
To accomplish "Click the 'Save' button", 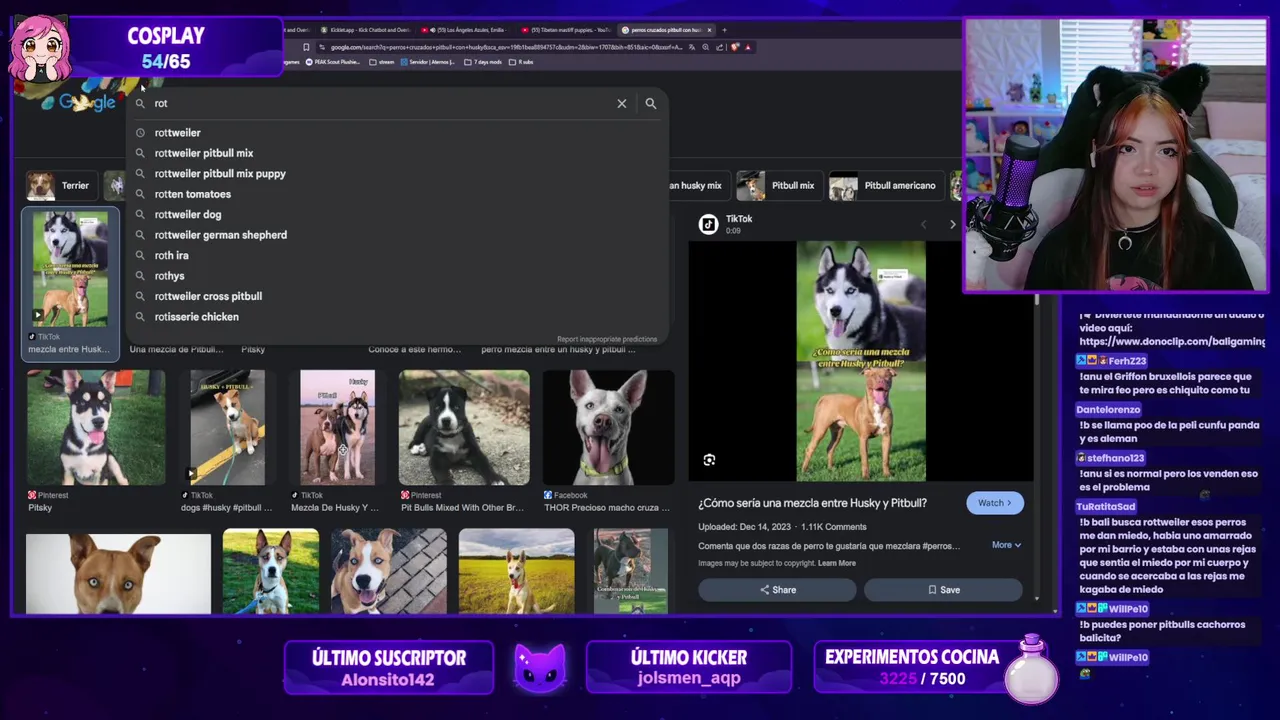I will pyautogui.click(x=943, y=590).
